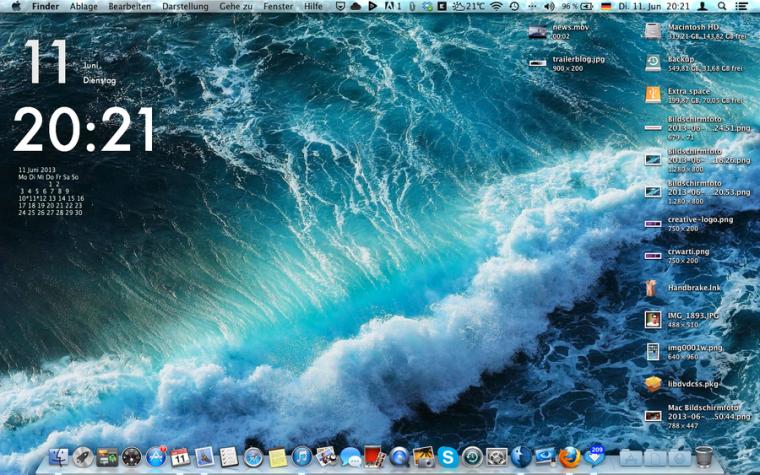Click the Wi-Fi status icon
Viewport: 760px width, 475px height.
(496, 6)
